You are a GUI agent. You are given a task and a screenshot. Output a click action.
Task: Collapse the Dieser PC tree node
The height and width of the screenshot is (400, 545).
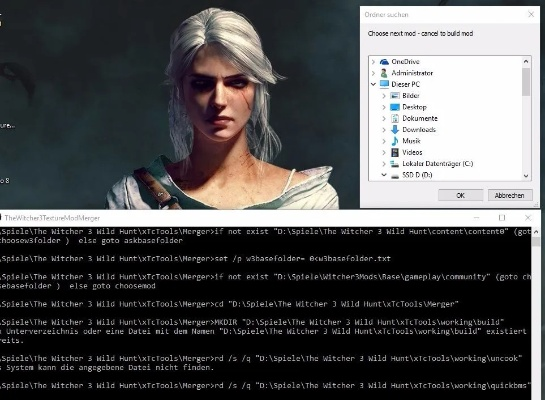(373, 84)
